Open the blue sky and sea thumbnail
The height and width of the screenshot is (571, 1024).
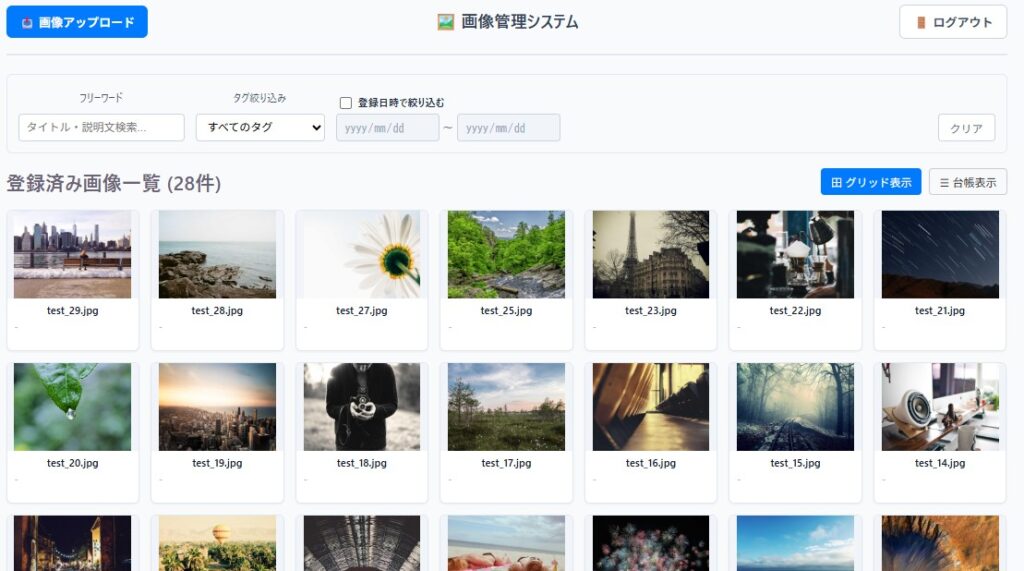pyautogui.click(x=795, y=543)
